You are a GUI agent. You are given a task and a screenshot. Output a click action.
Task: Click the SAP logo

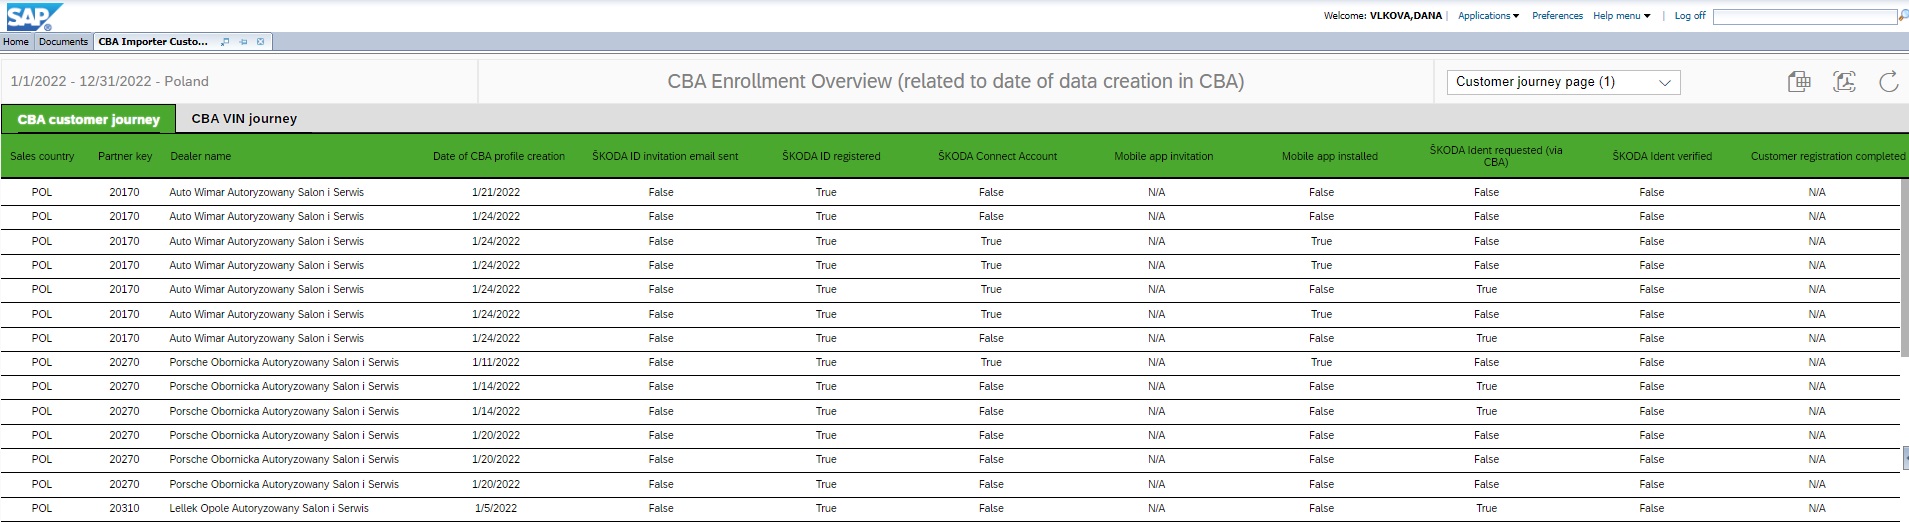tap(35, 16)
